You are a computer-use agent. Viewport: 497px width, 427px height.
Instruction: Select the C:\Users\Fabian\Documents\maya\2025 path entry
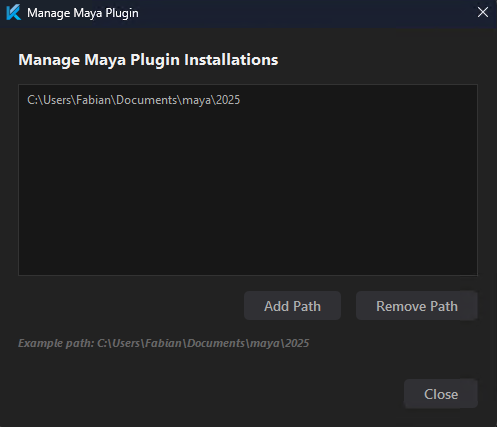(133, 100)
